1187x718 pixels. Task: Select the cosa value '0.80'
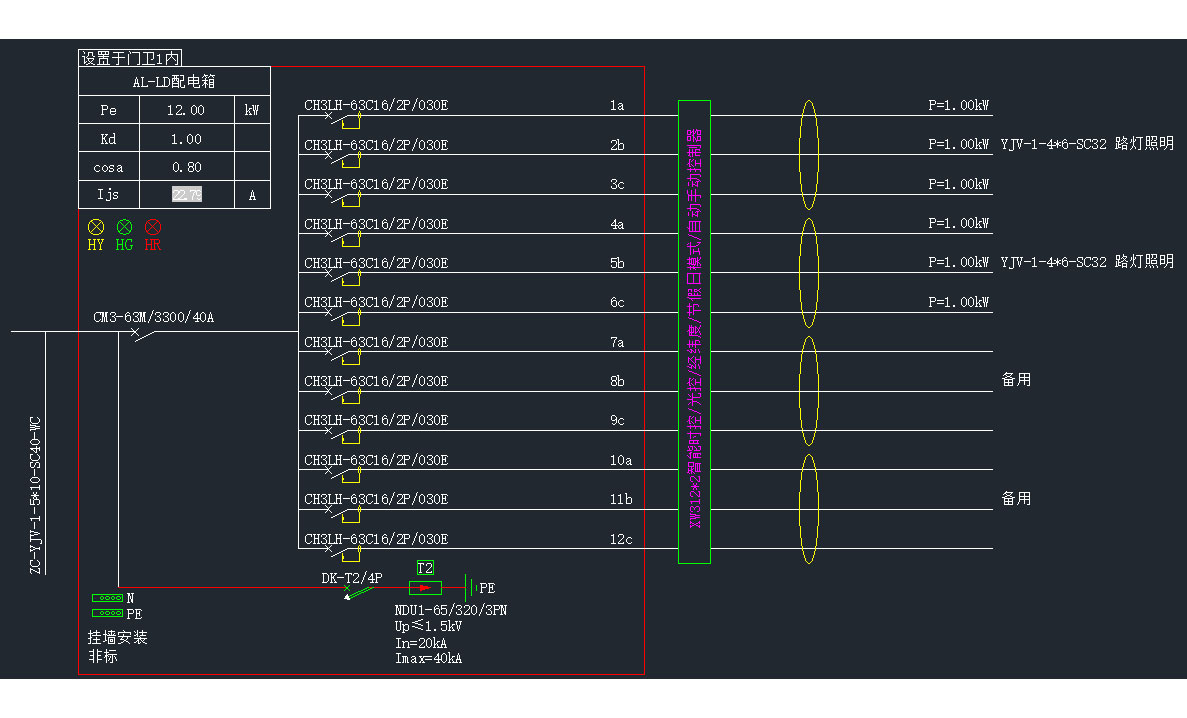[x=186, y=167]
